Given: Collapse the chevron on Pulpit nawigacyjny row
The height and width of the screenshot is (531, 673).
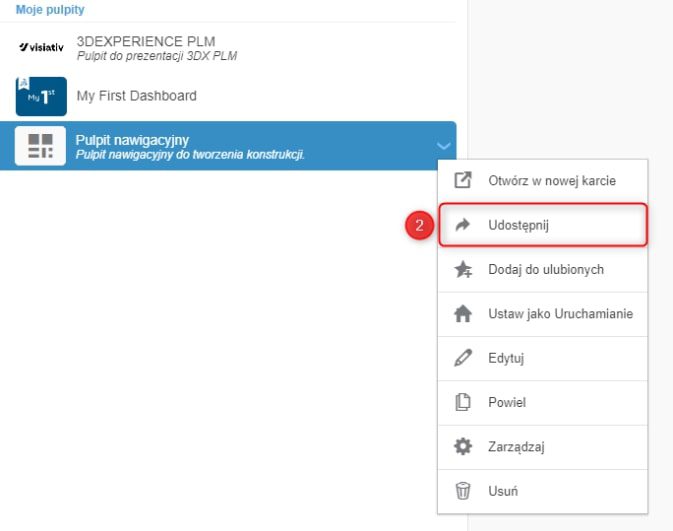Looking at the screenshot, I should click(x=443, y=146).
